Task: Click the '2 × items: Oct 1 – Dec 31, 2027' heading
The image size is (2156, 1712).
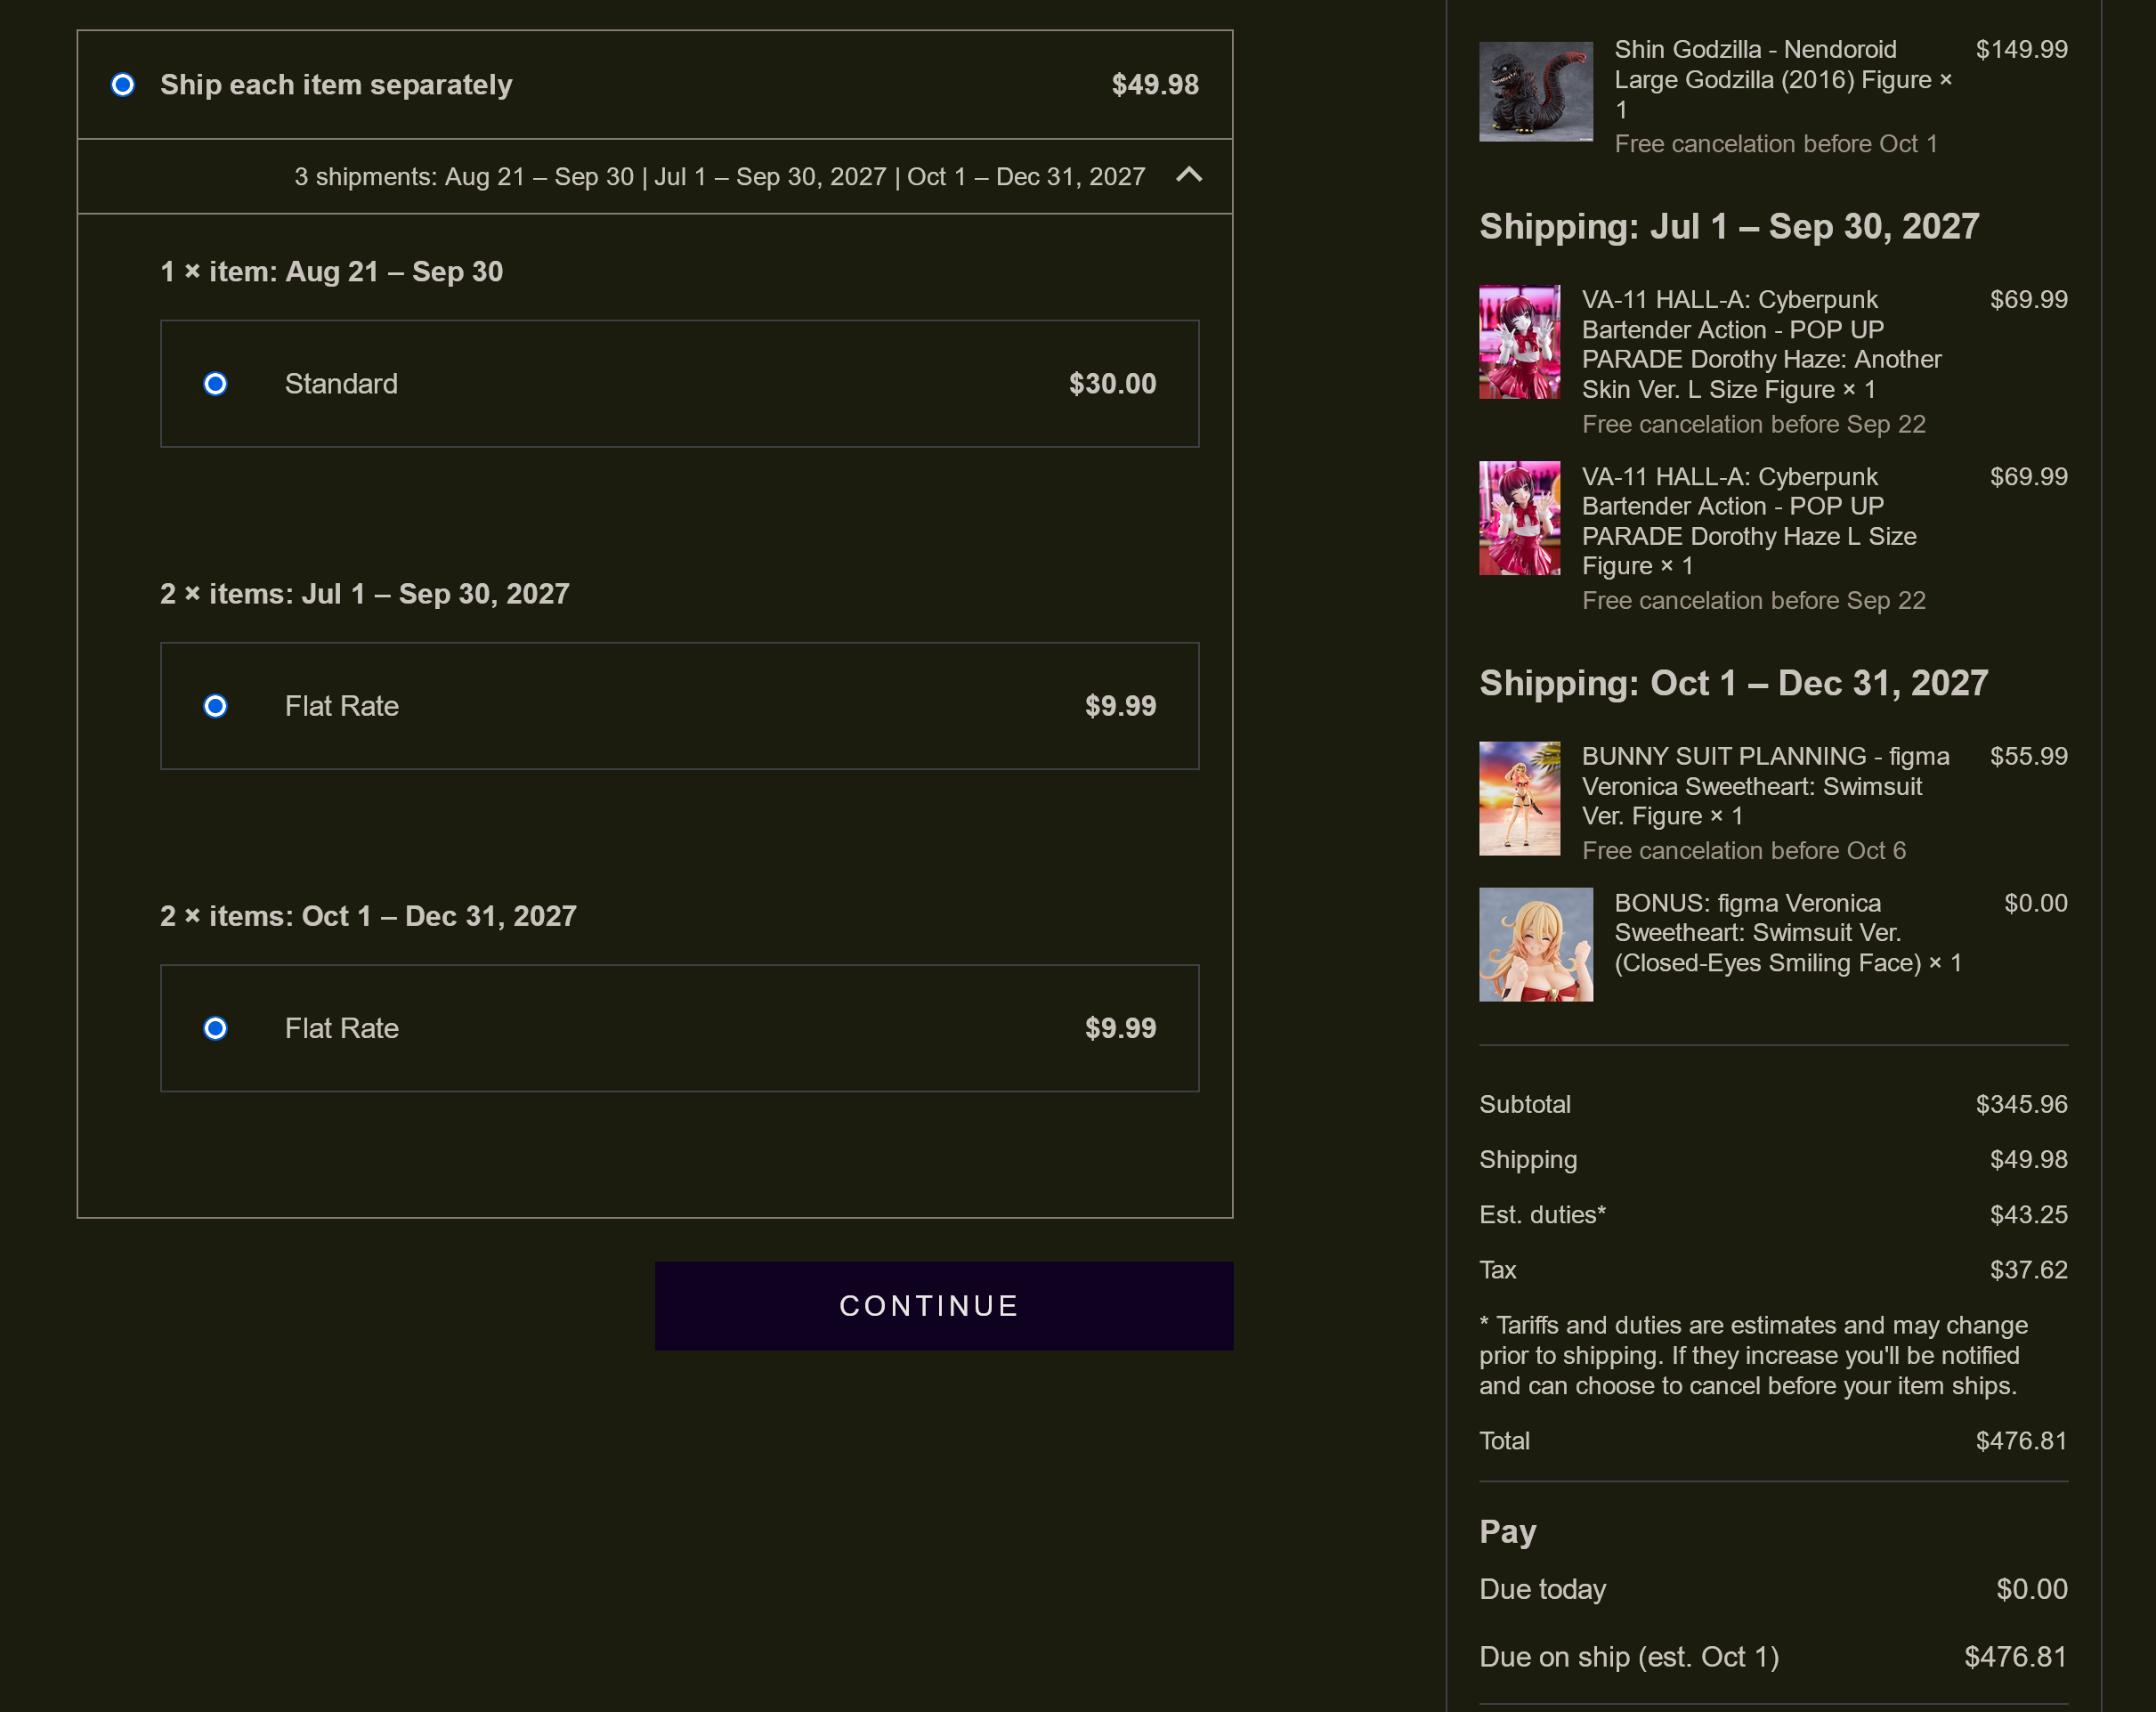Action: click(x=368, y=916)
